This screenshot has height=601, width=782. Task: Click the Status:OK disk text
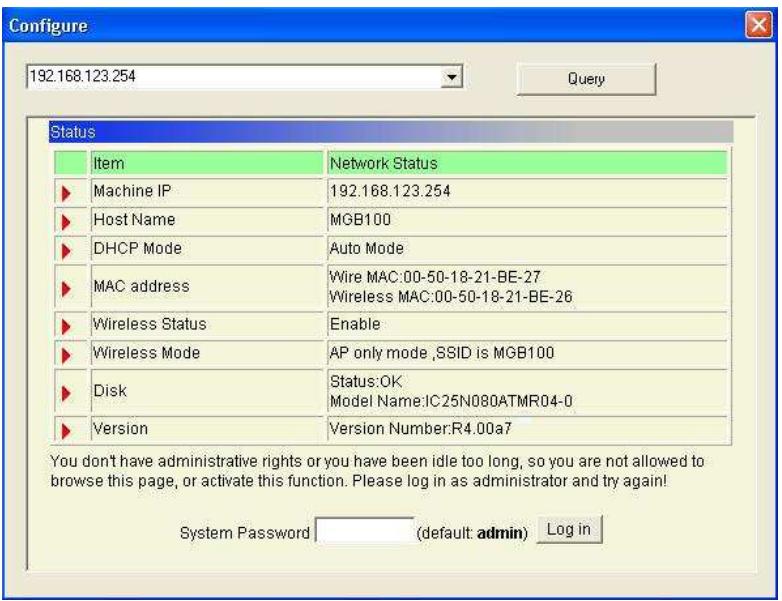point(366,382)
